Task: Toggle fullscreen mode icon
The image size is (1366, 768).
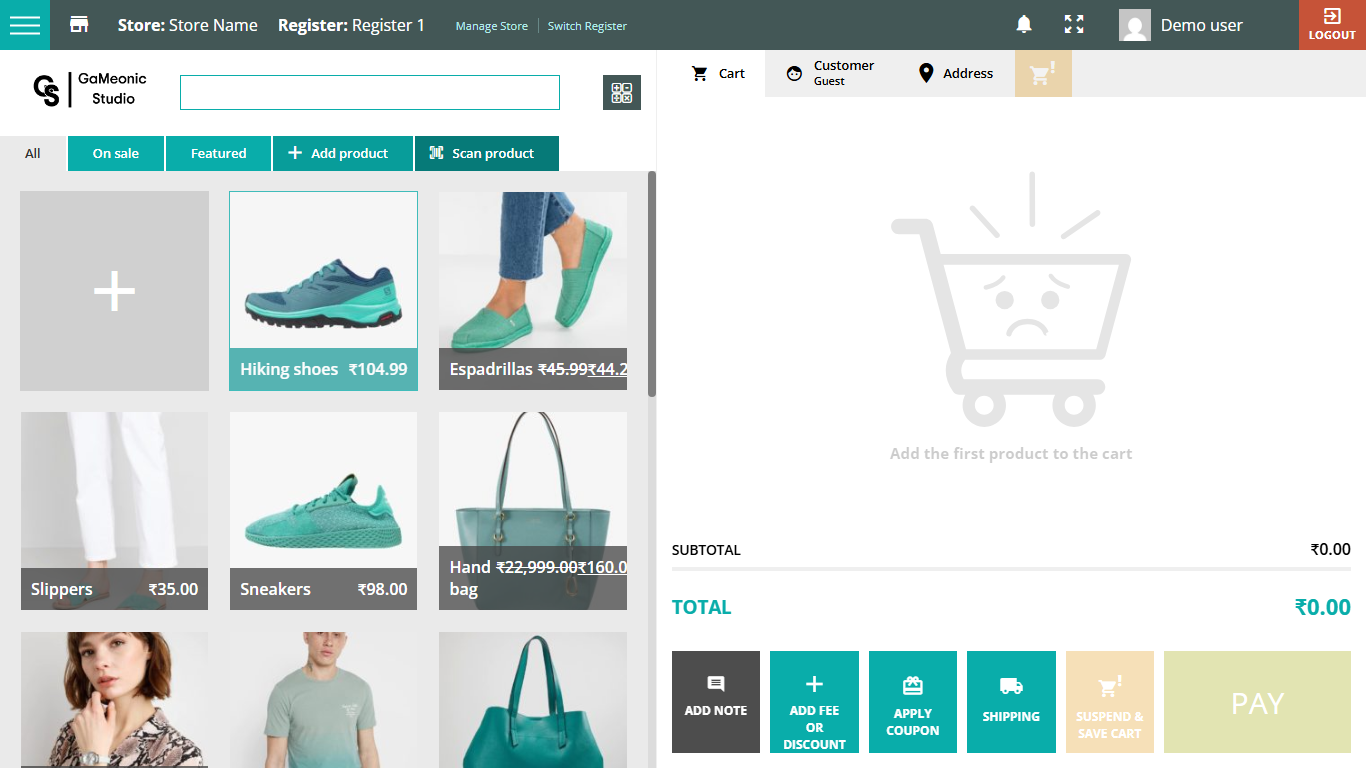Action: point(1074,25)
